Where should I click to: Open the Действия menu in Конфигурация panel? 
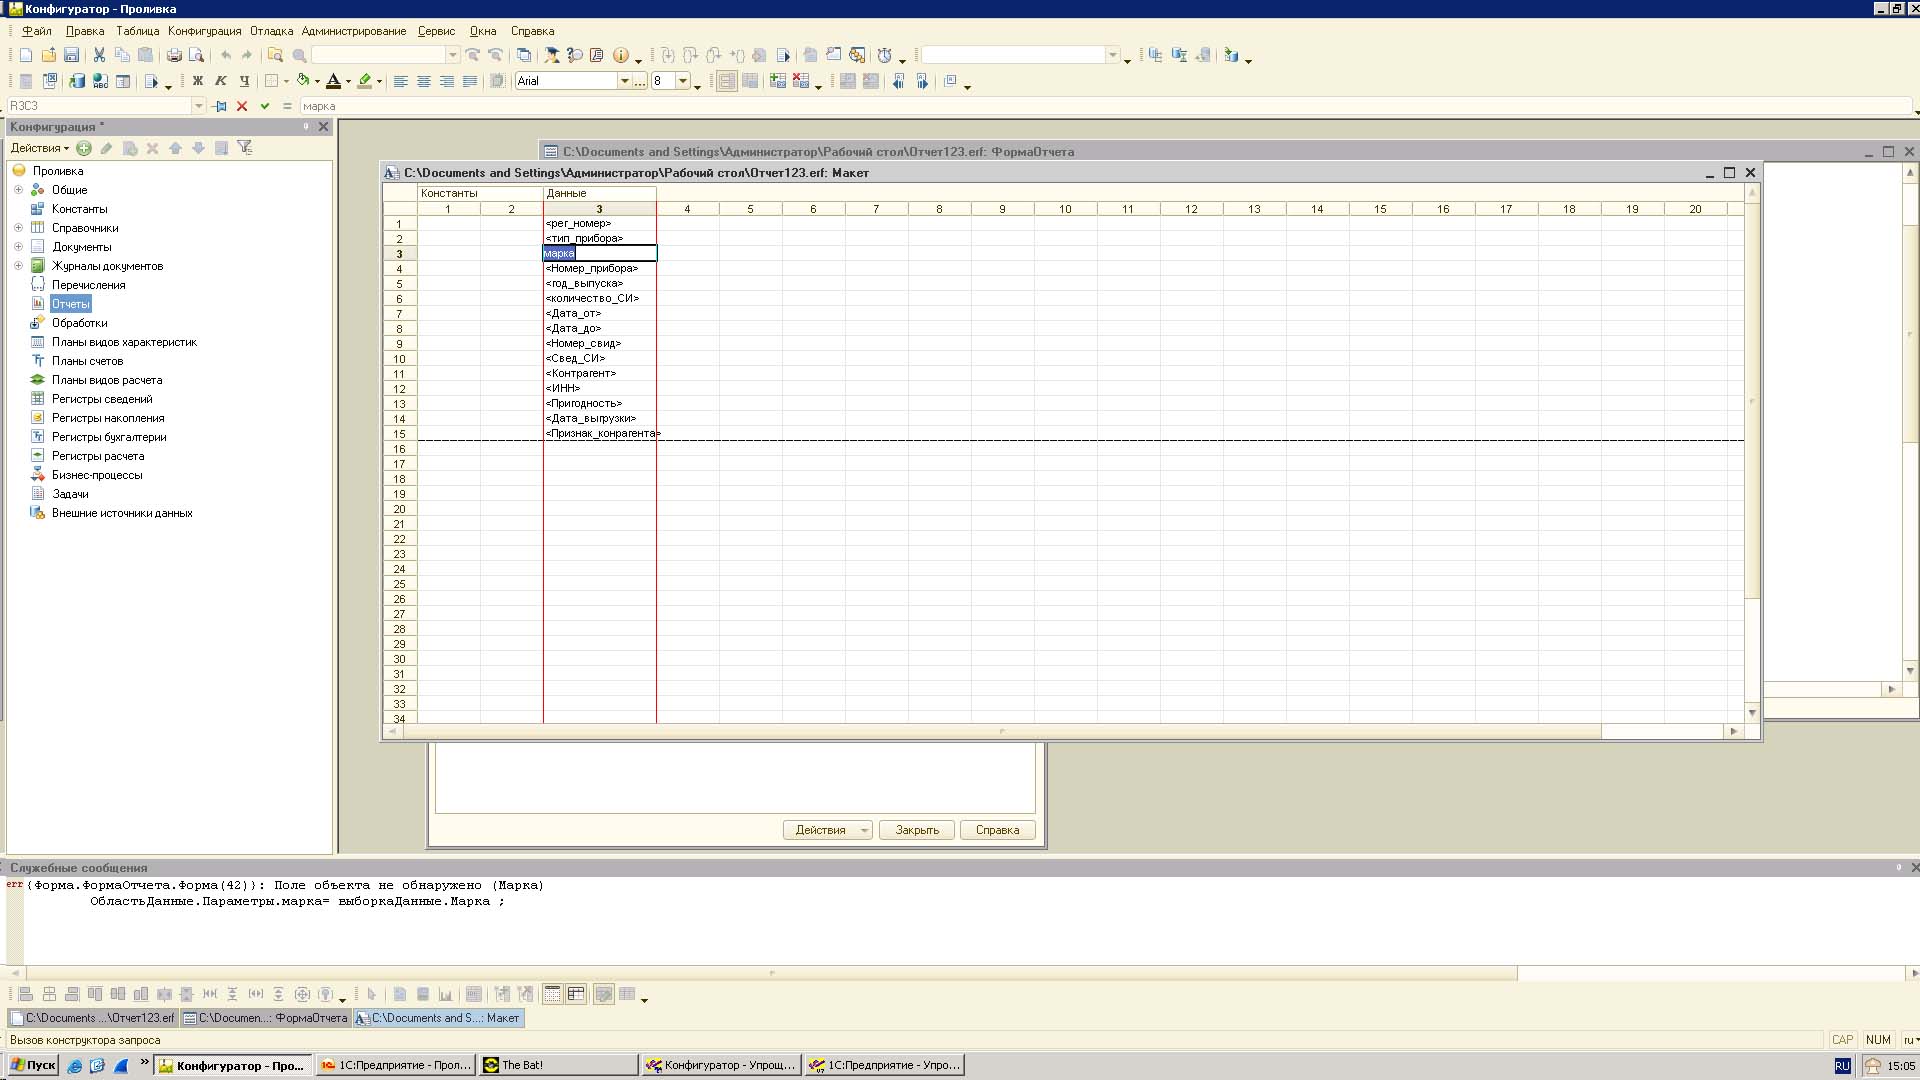pos(40,148)
